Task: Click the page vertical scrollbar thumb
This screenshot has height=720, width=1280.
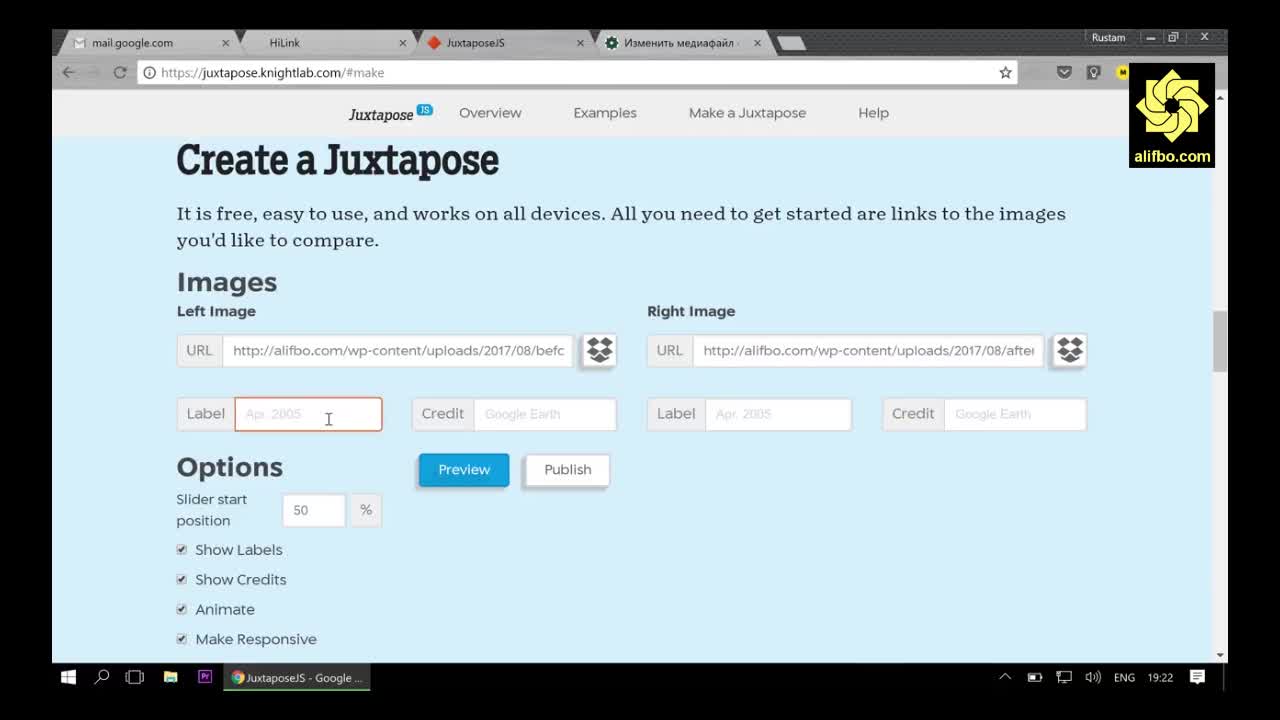Action: [x=1220, y=341]
